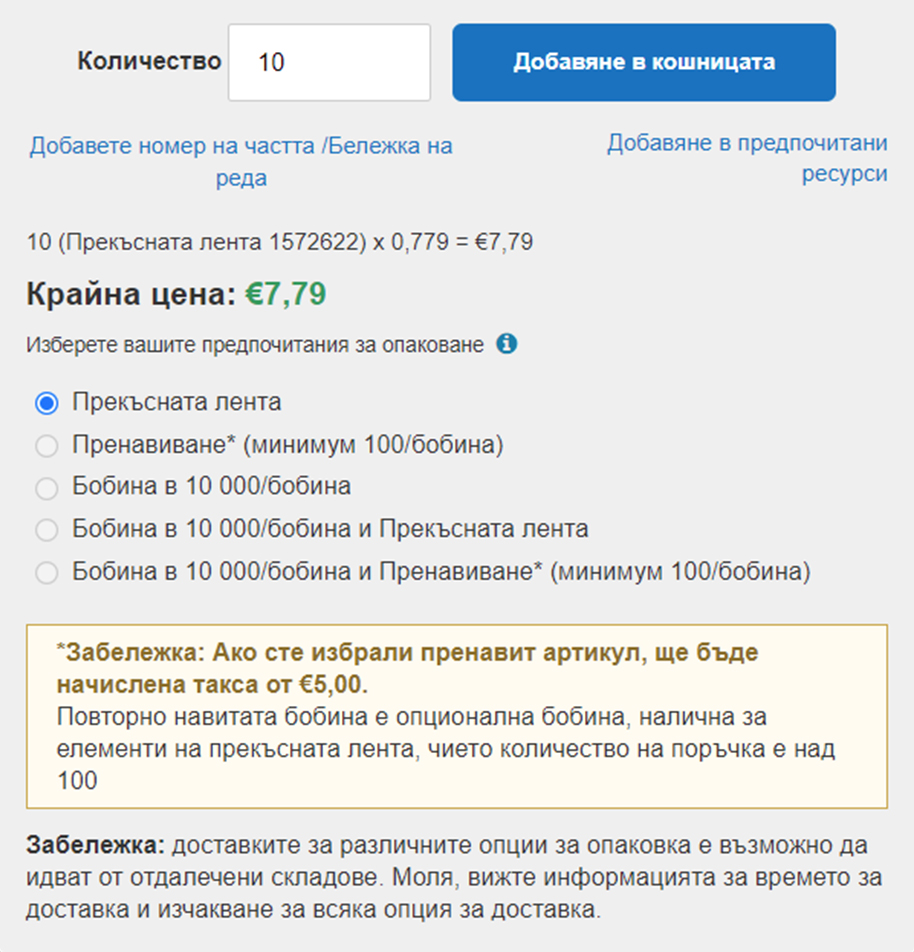The height and width of the screenshot is (952, 914).
Task: Click 'Изберете вашите предпочитания за опаковане' text
Action: (255, 345)
